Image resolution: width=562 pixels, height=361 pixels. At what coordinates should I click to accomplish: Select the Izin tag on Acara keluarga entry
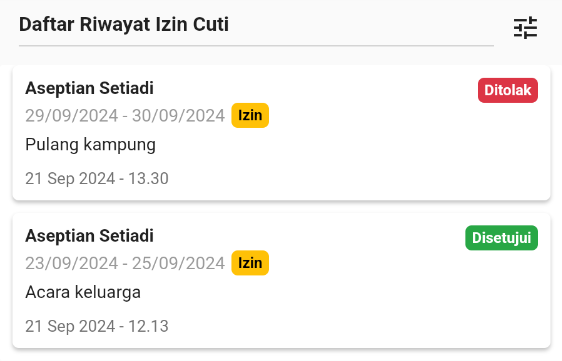(250, 263)
